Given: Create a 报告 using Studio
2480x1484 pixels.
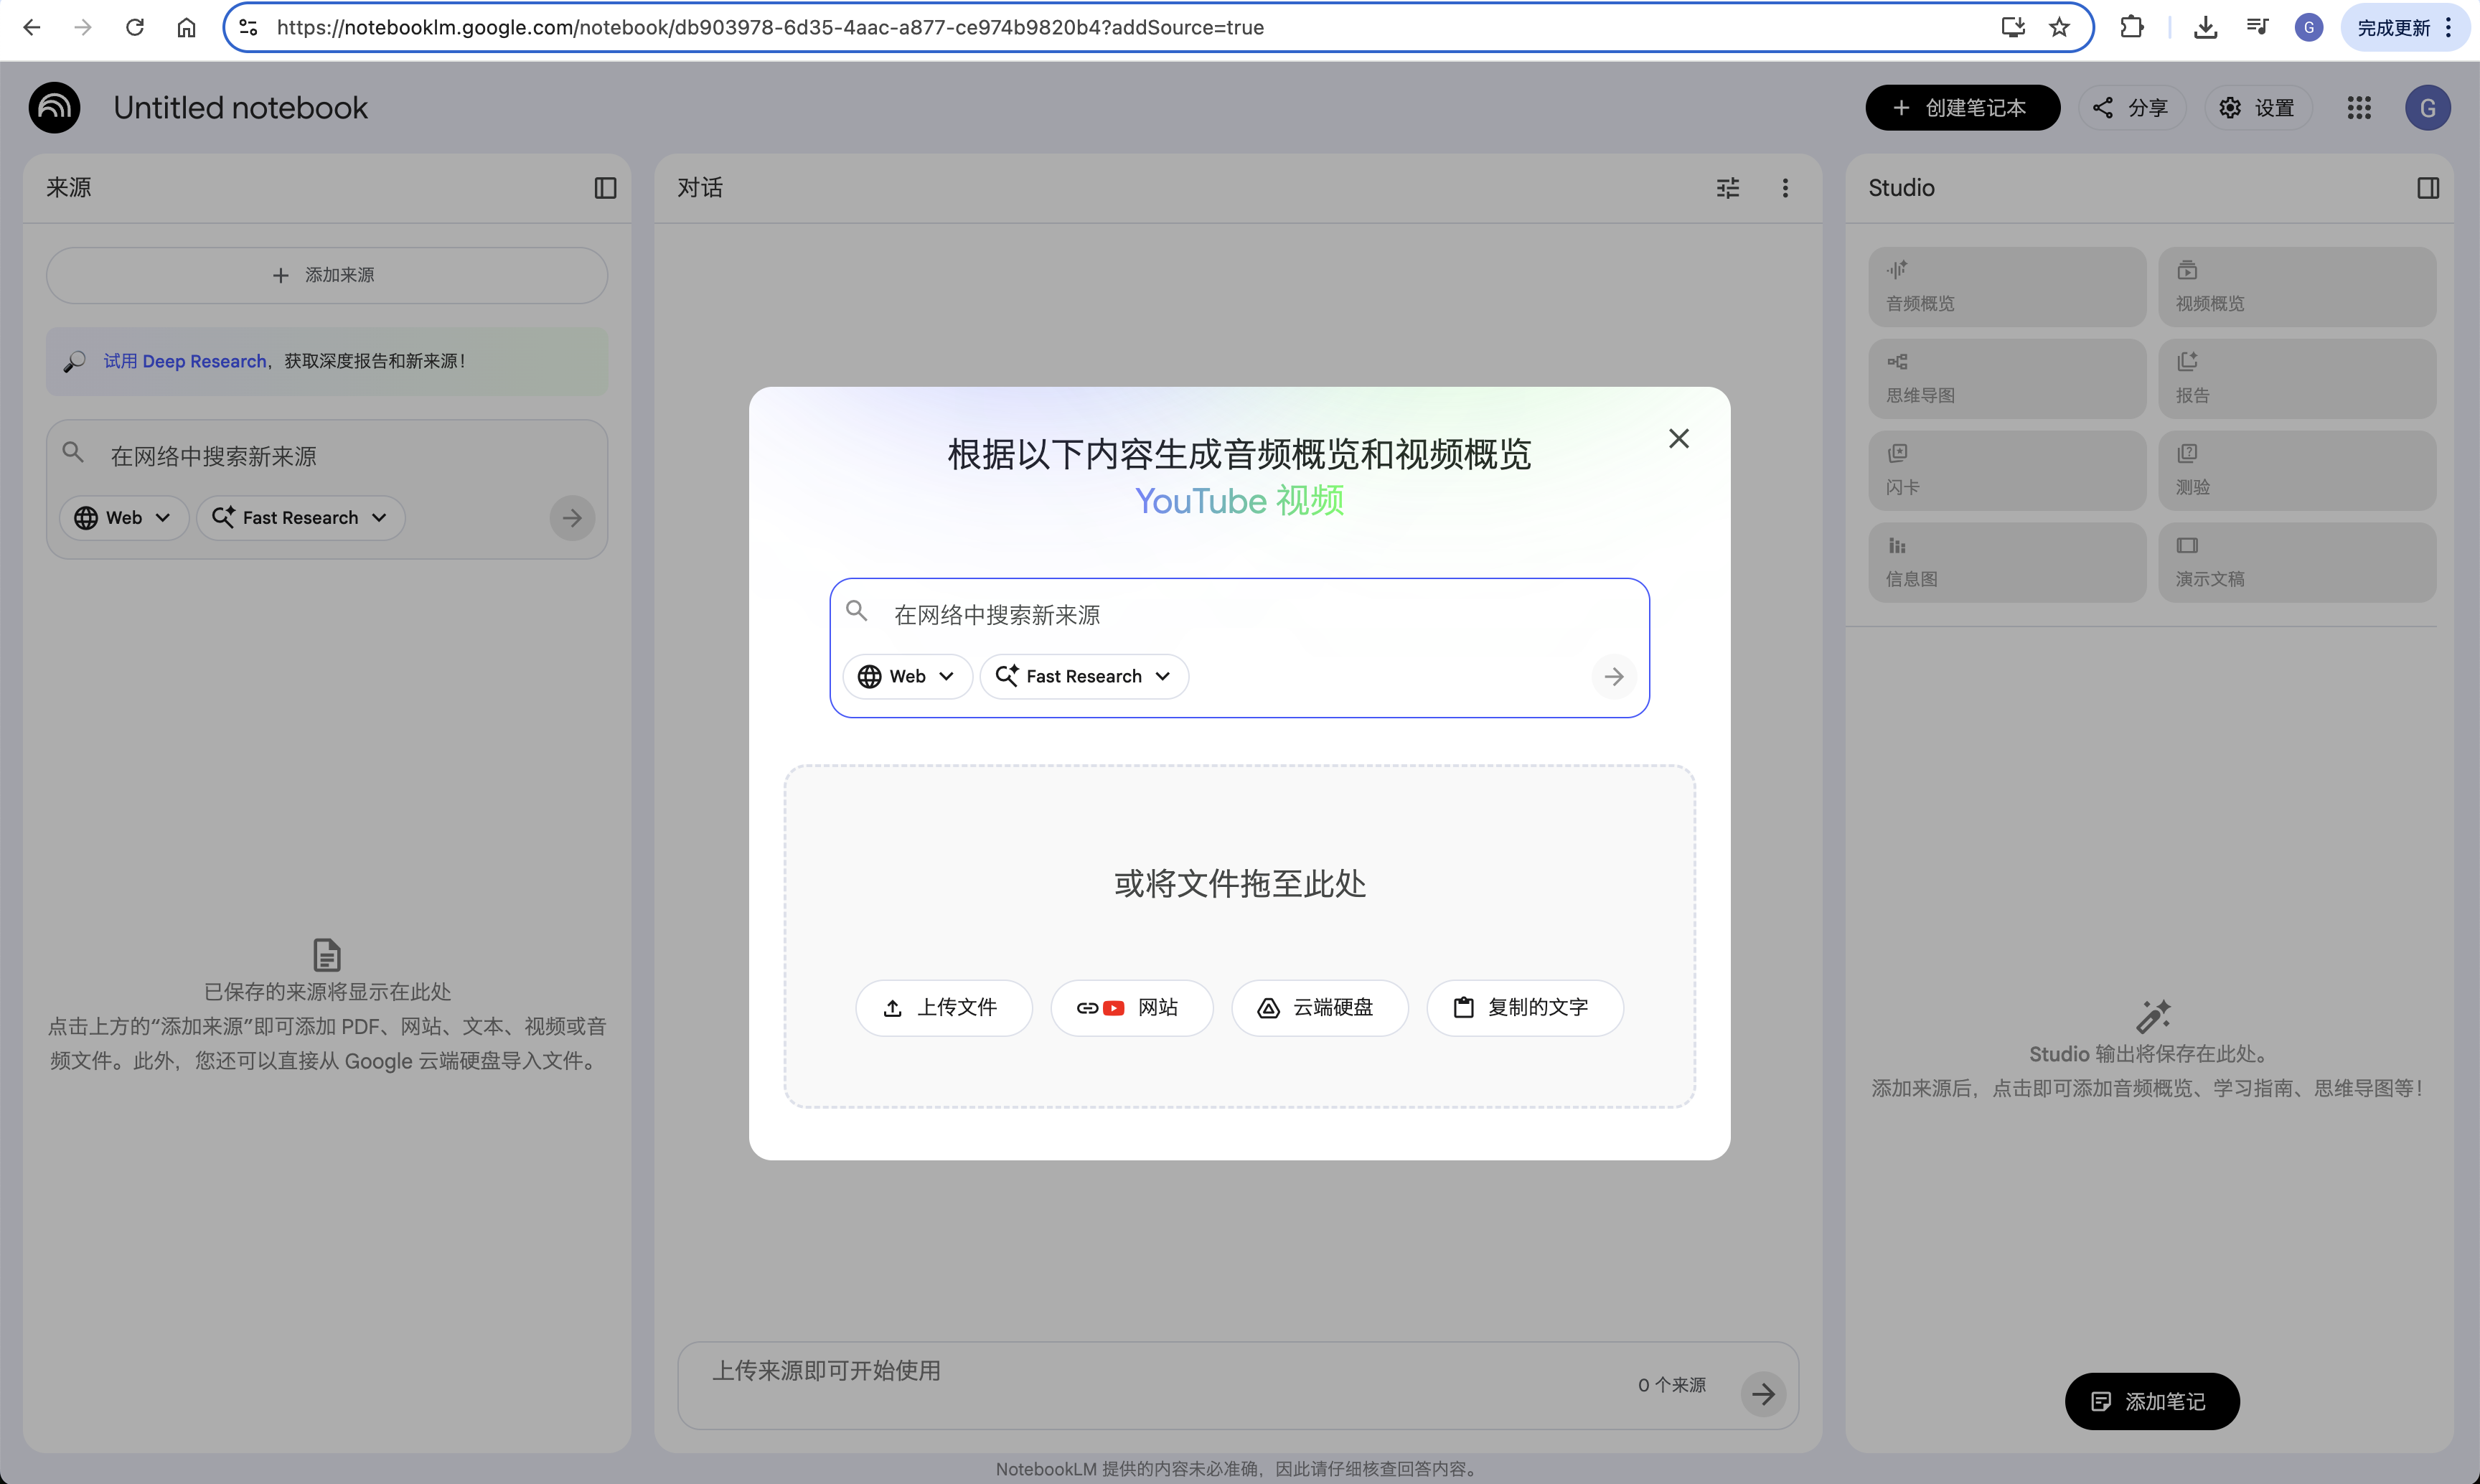Looking at the screenshot, I should [x=2297, y=378].
